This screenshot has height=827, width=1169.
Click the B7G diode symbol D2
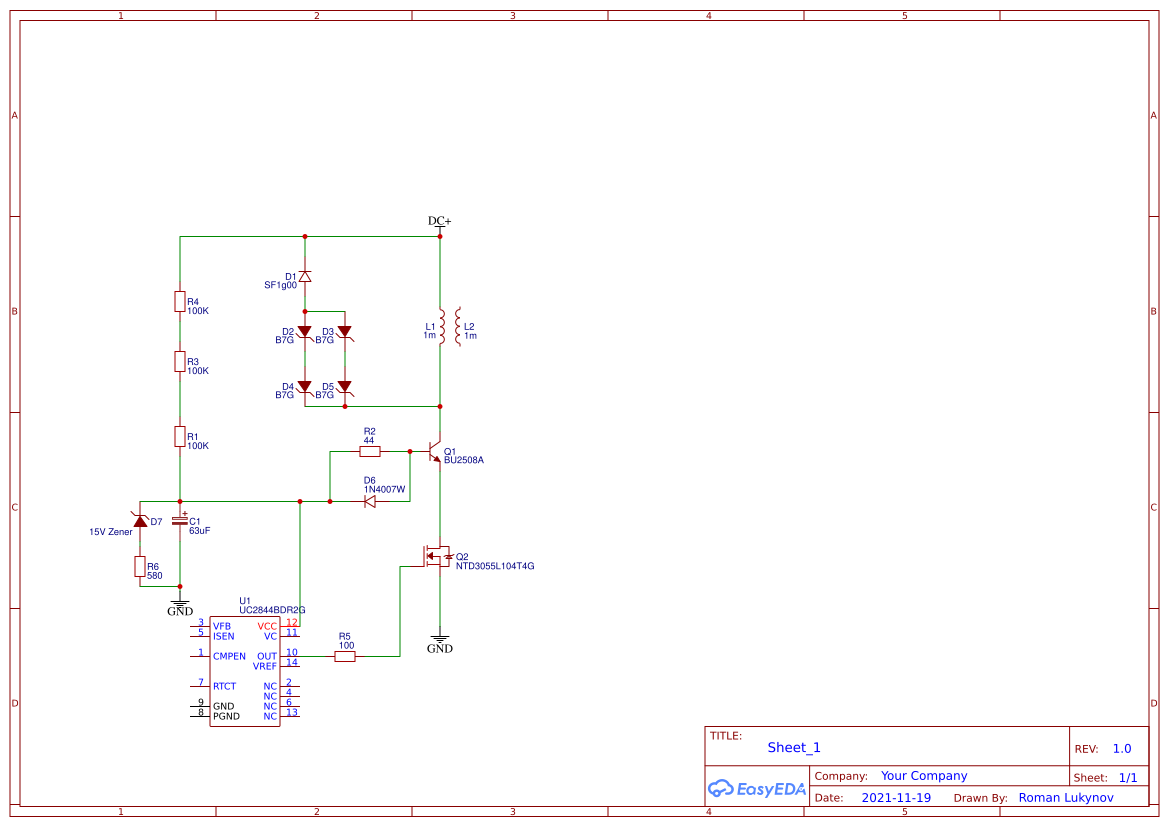304,330
